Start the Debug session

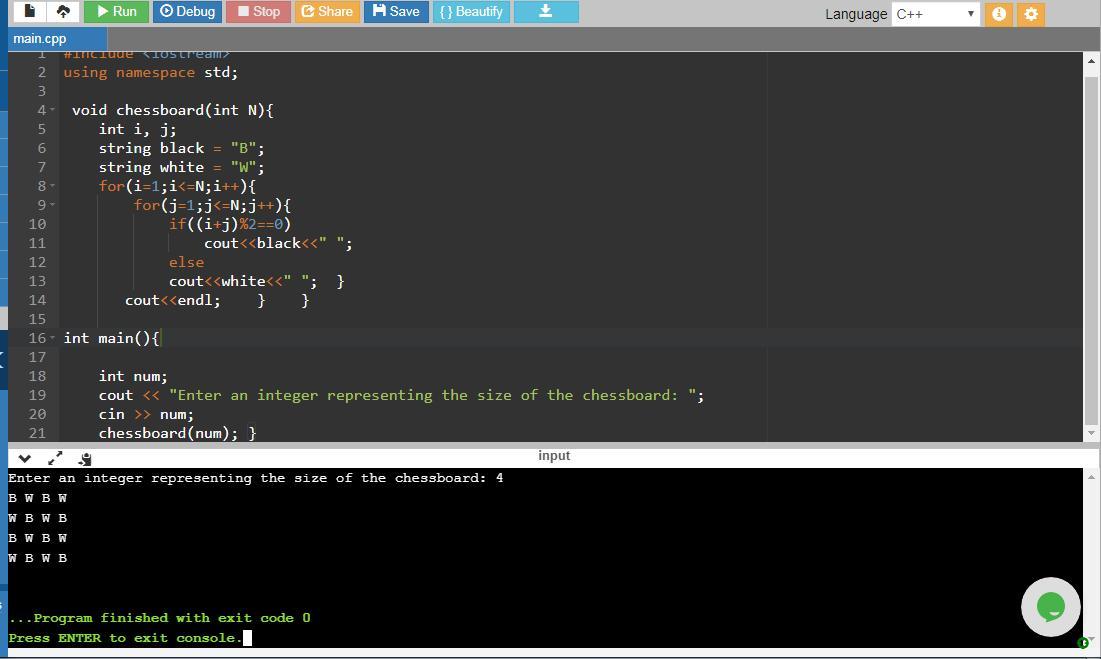[x=187, y=11]
